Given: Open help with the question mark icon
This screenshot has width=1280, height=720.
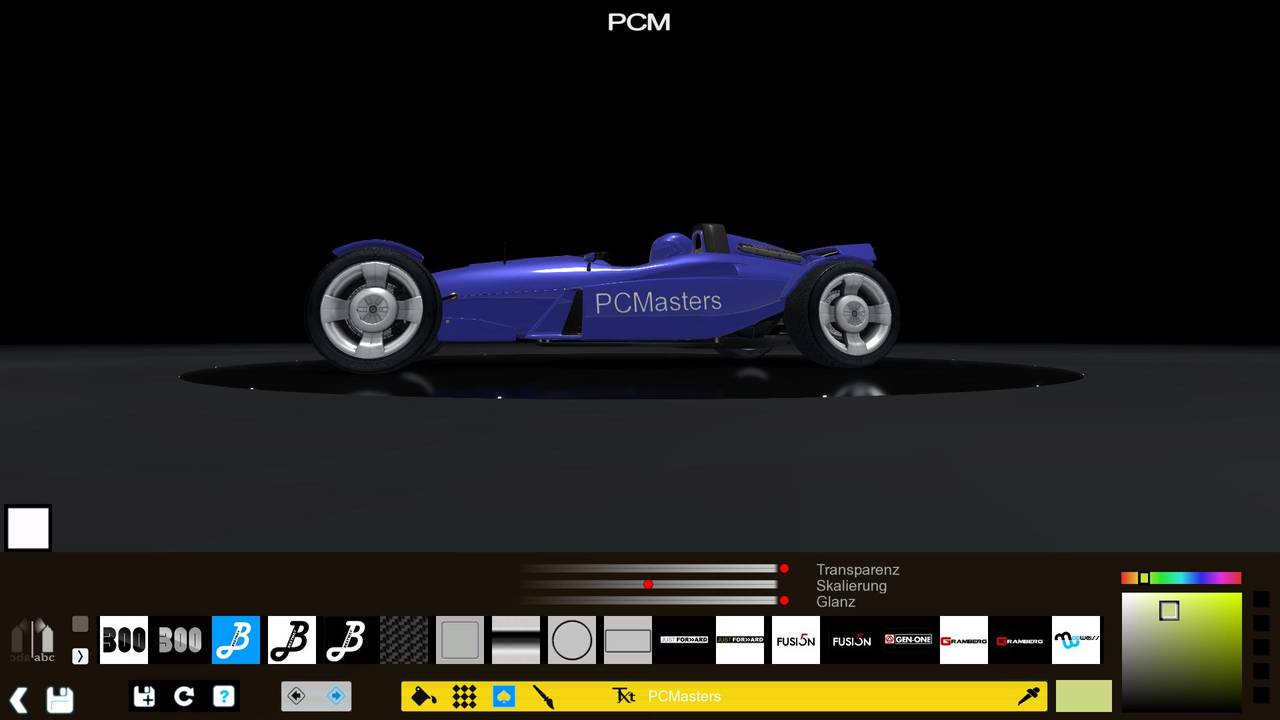Looking at the screenshot, I should point(224,696).
